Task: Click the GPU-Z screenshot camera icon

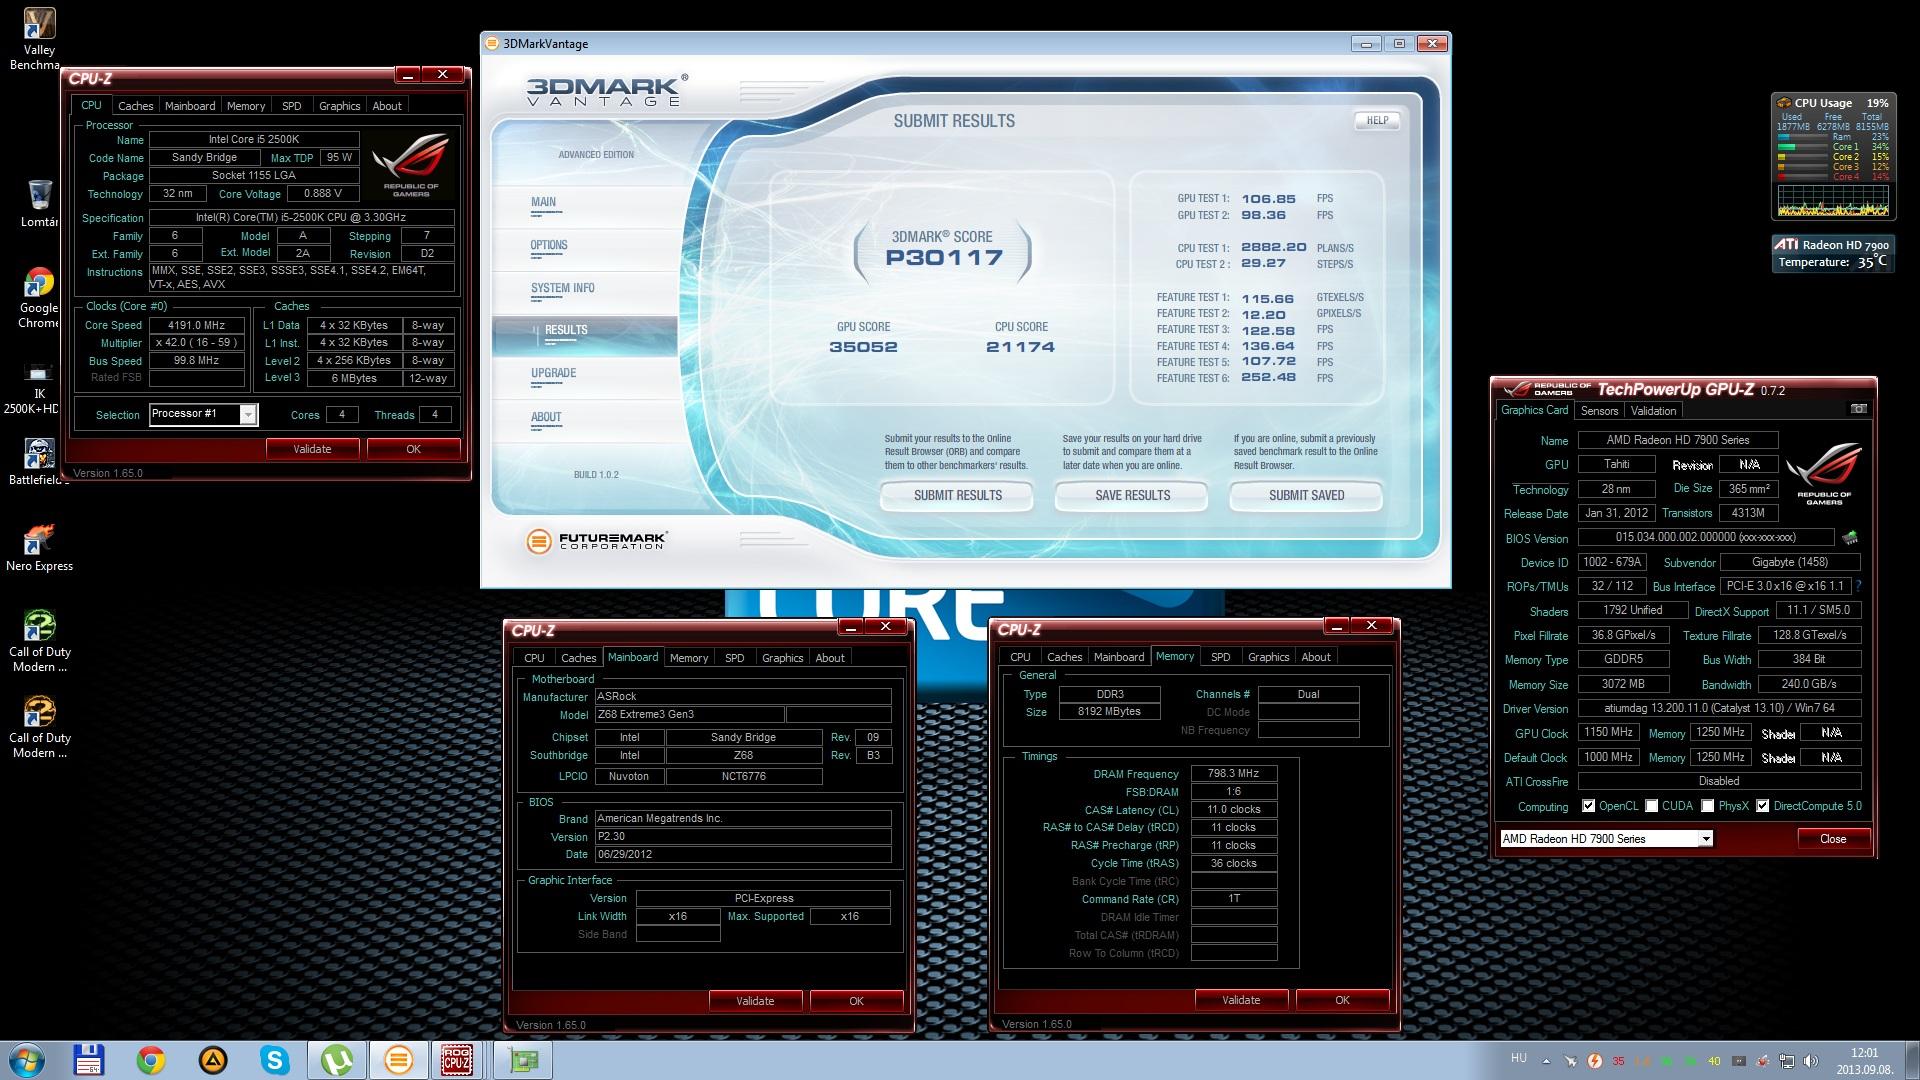Action: tap(1858, 409)
